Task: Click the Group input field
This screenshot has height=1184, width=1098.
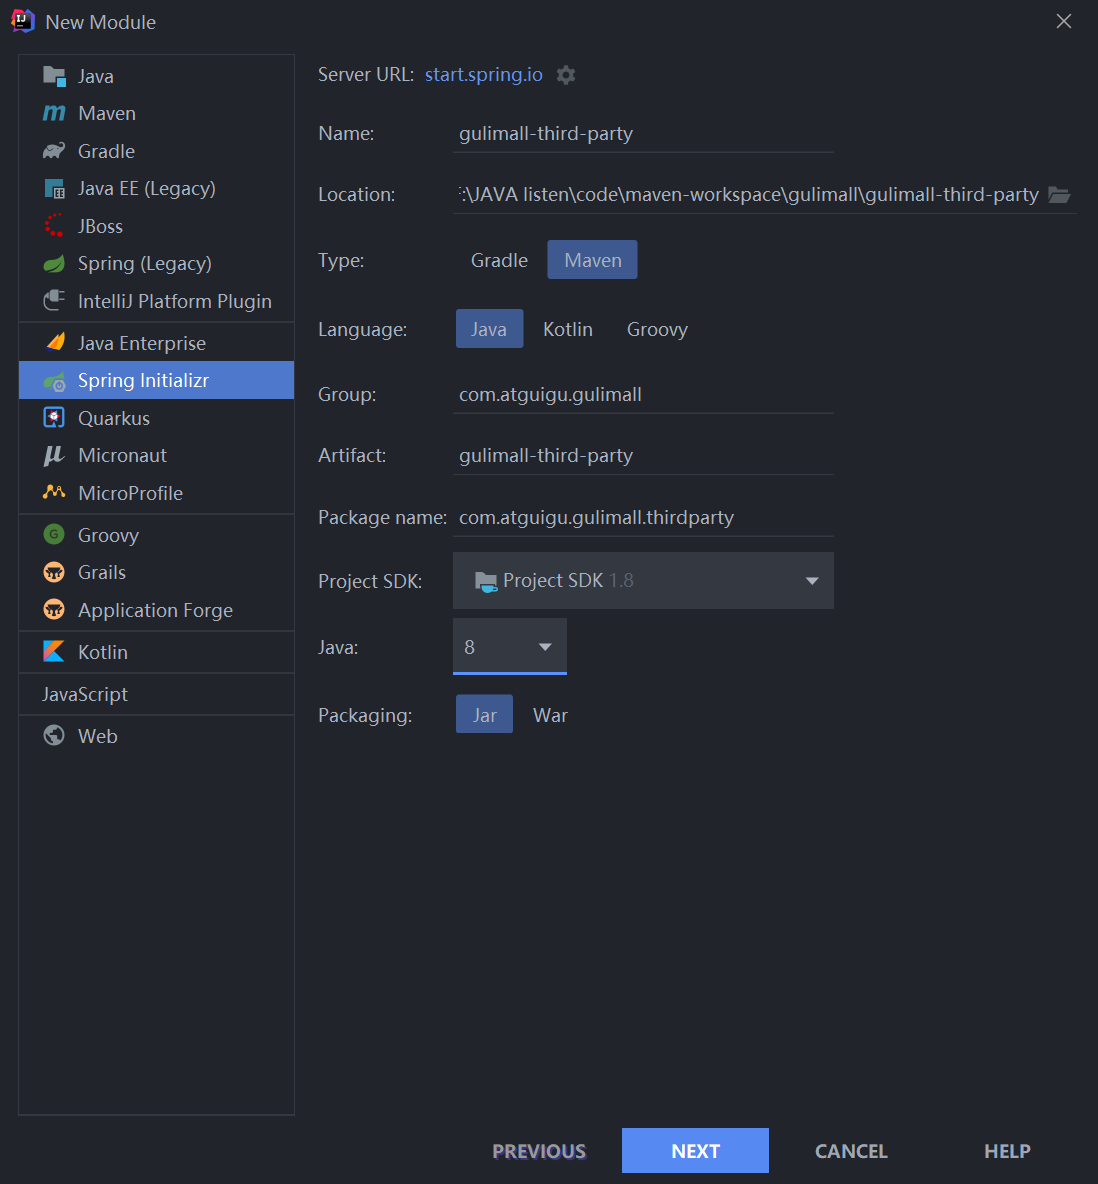Action: pyautogui.click(x=643, y=394)
